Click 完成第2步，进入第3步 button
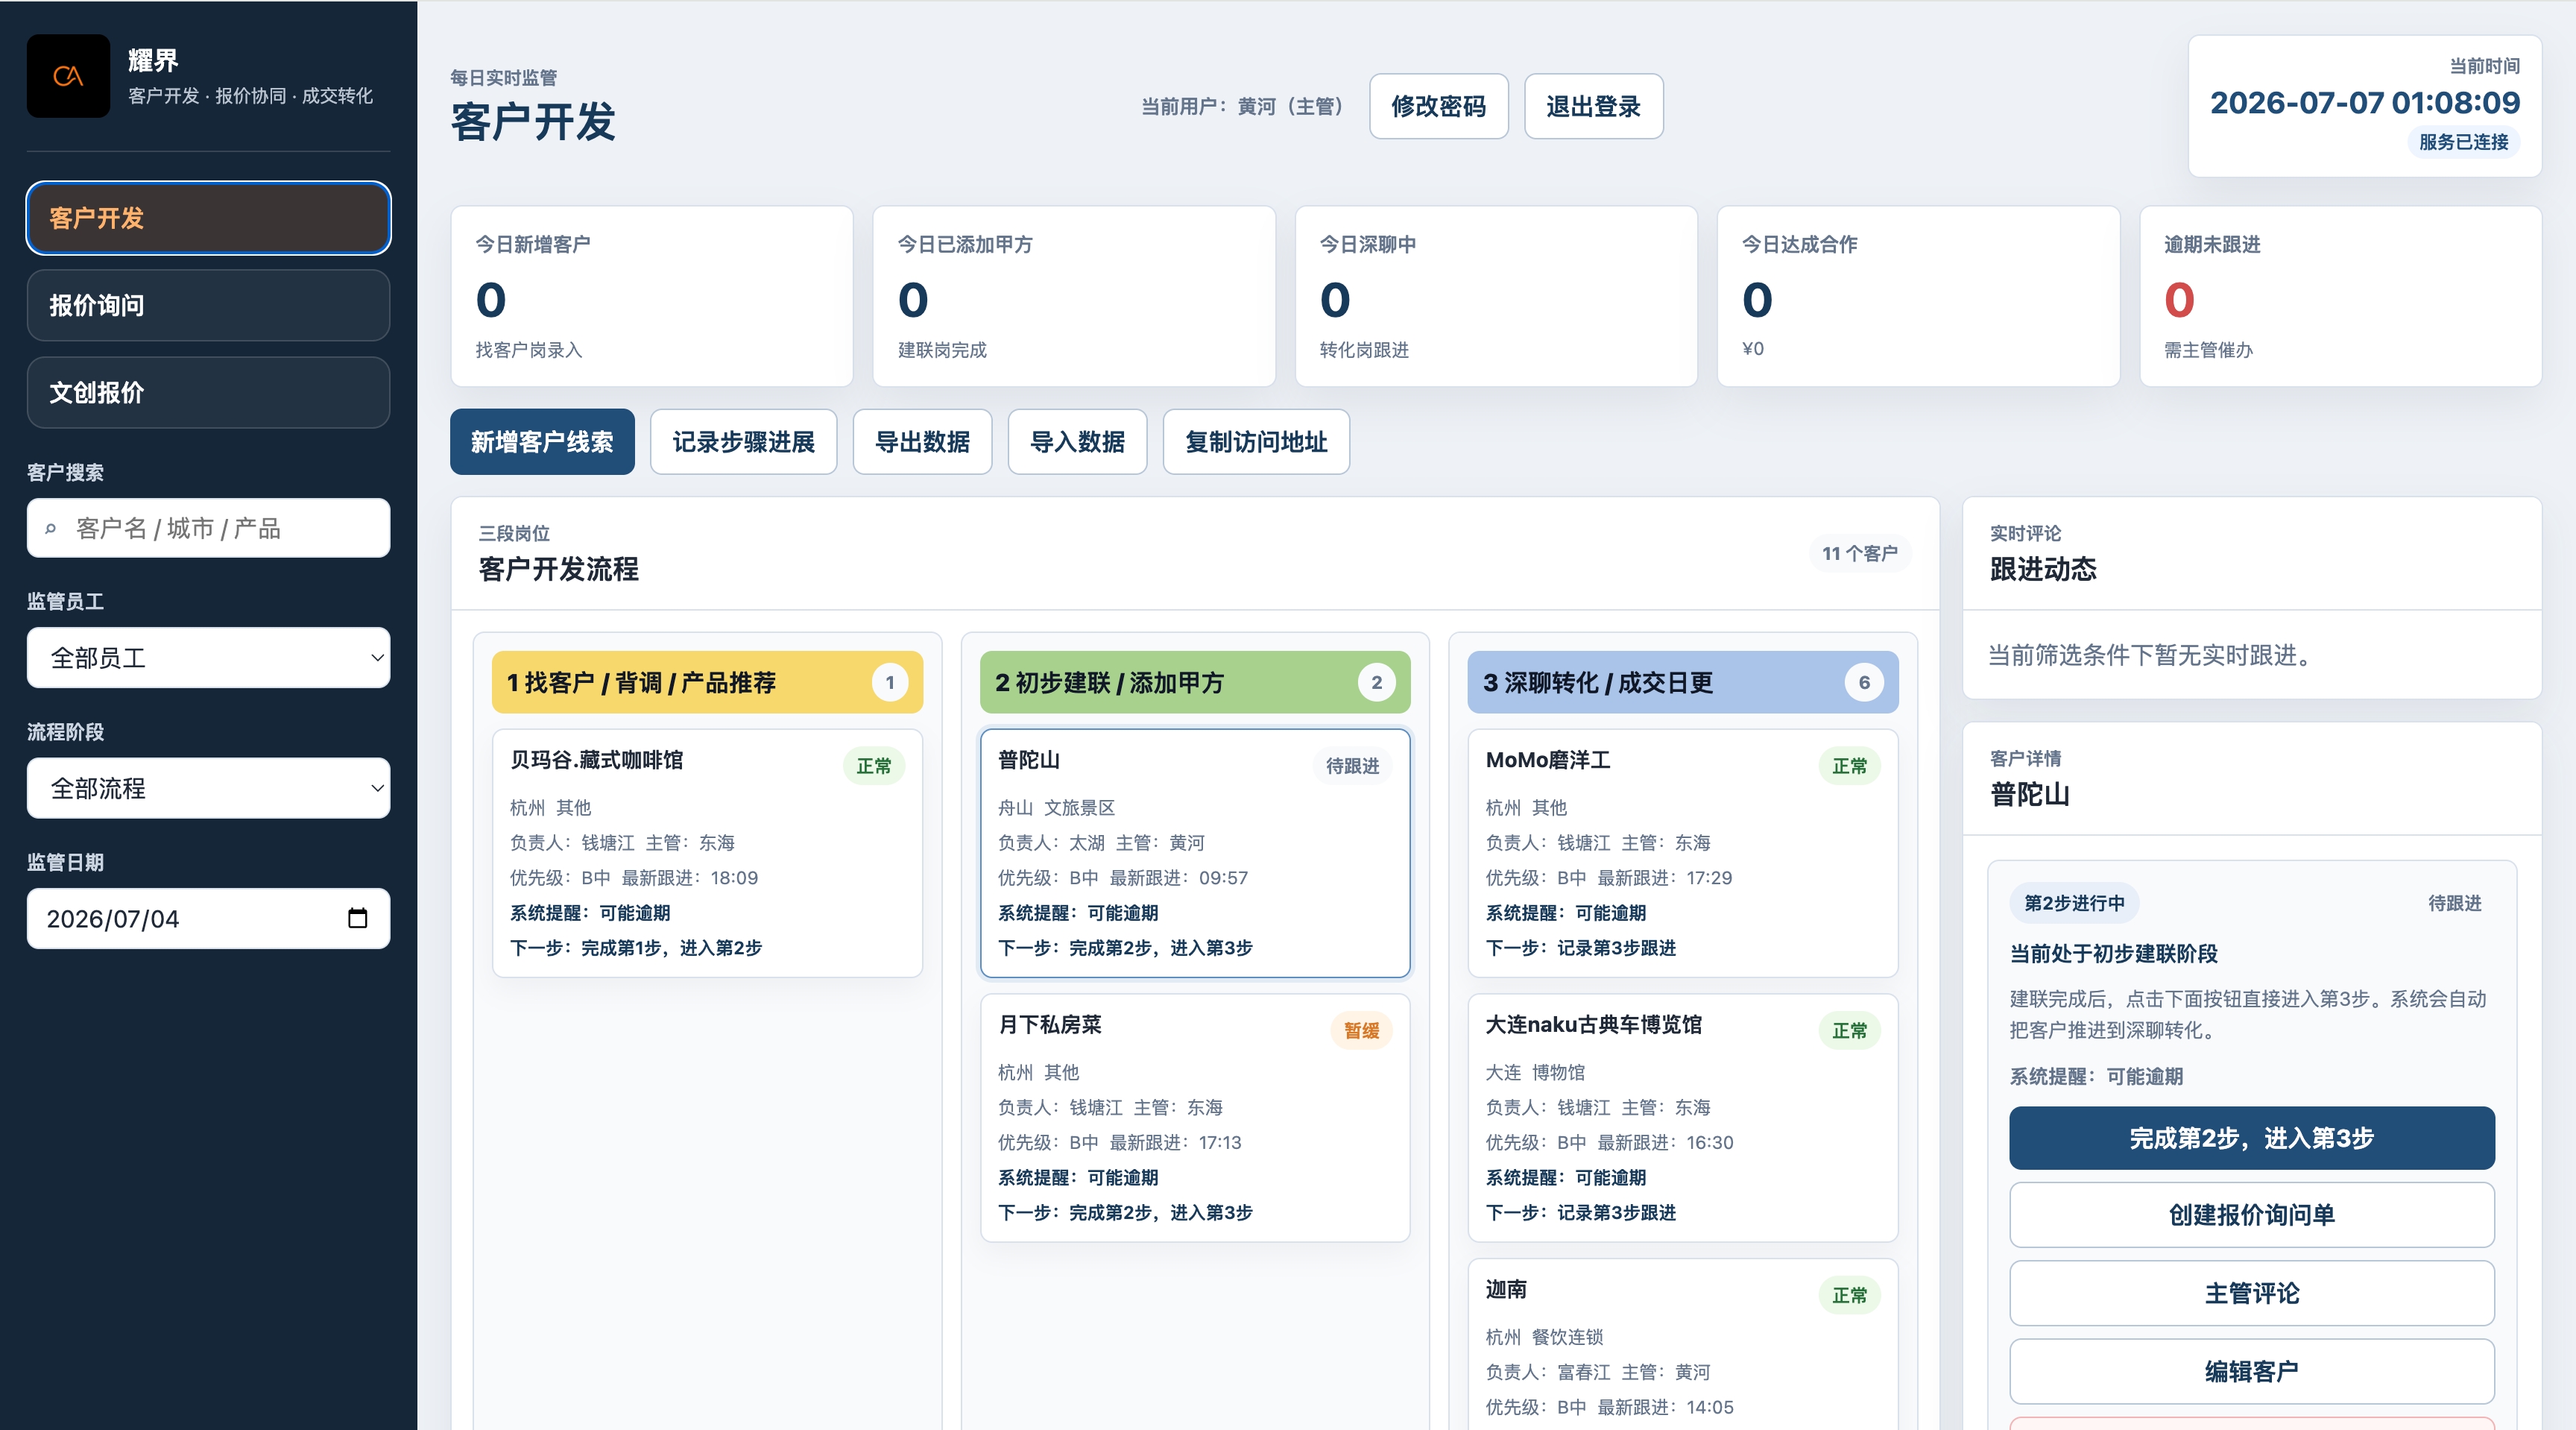Image resolution: width=2576 pixels, height=1430 pixels. tap(2251, 1138)
